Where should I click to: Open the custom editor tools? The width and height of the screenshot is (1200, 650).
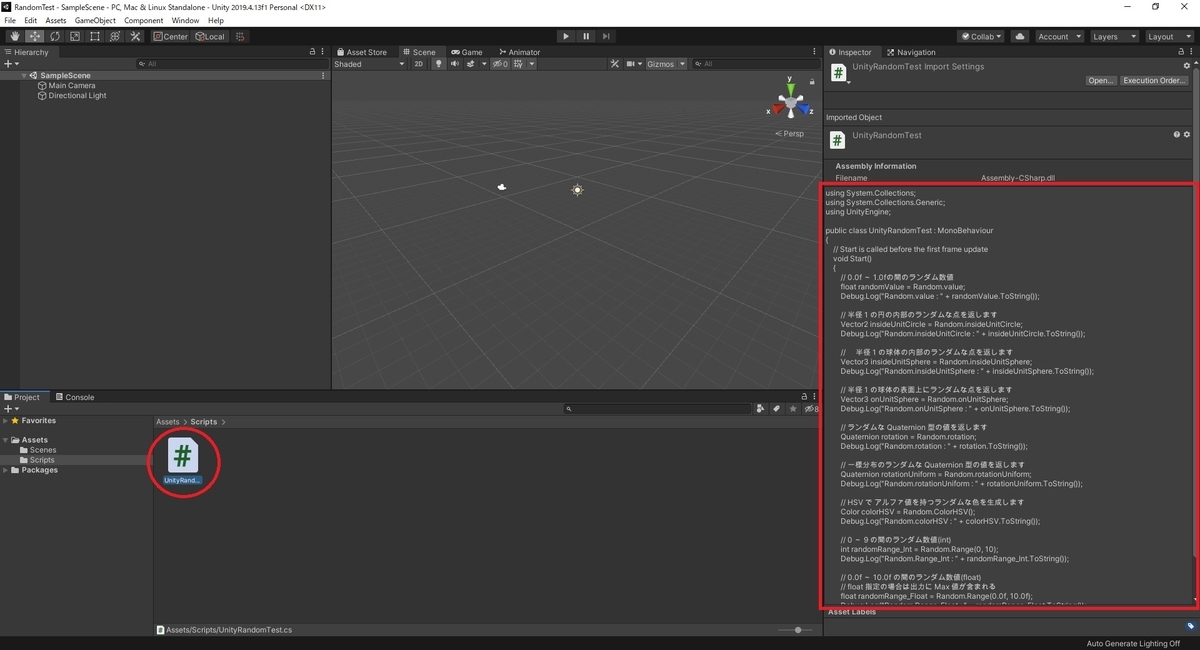(136, 36)
